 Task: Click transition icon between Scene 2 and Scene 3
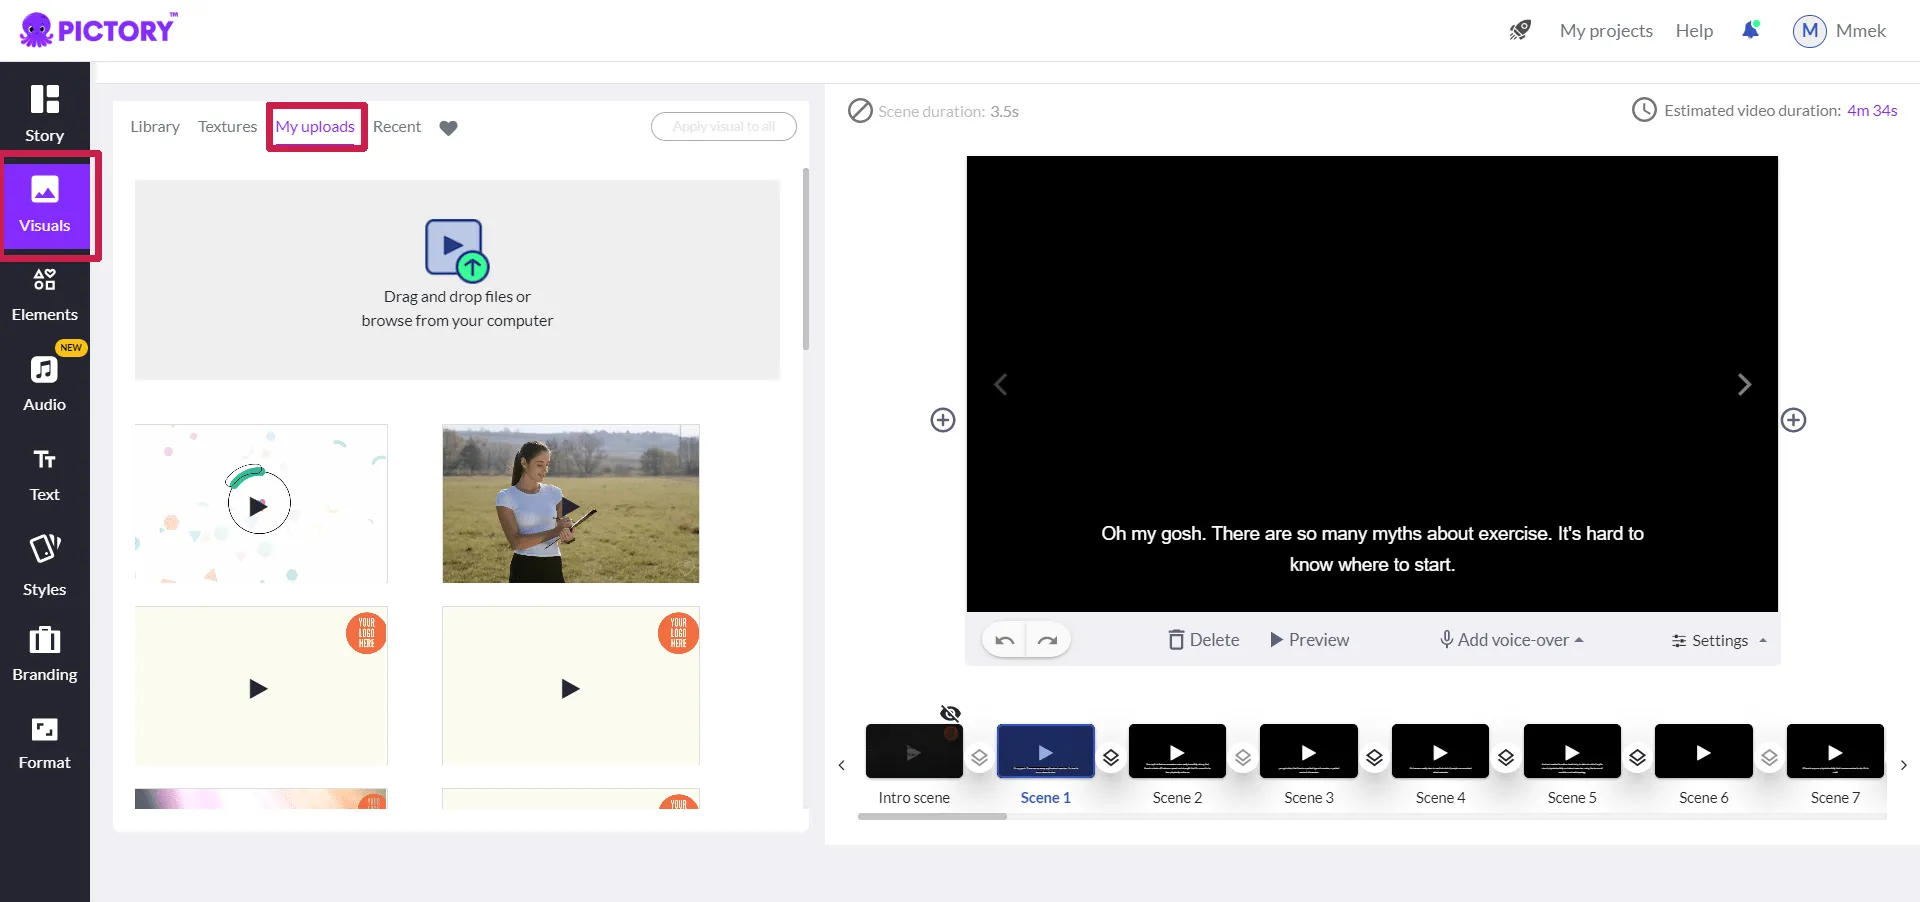click(x=1243, y=758)
